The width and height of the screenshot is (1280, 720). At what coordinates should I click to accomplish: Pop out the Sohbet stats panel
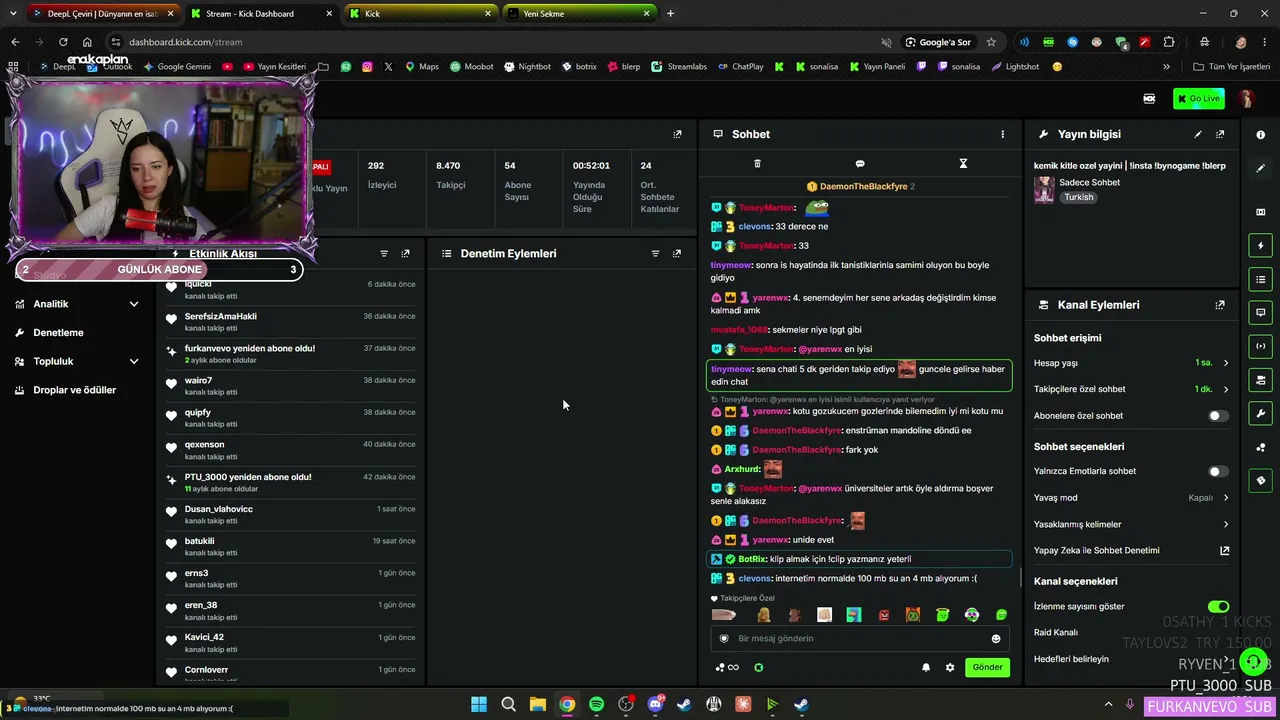pos(677,134)
